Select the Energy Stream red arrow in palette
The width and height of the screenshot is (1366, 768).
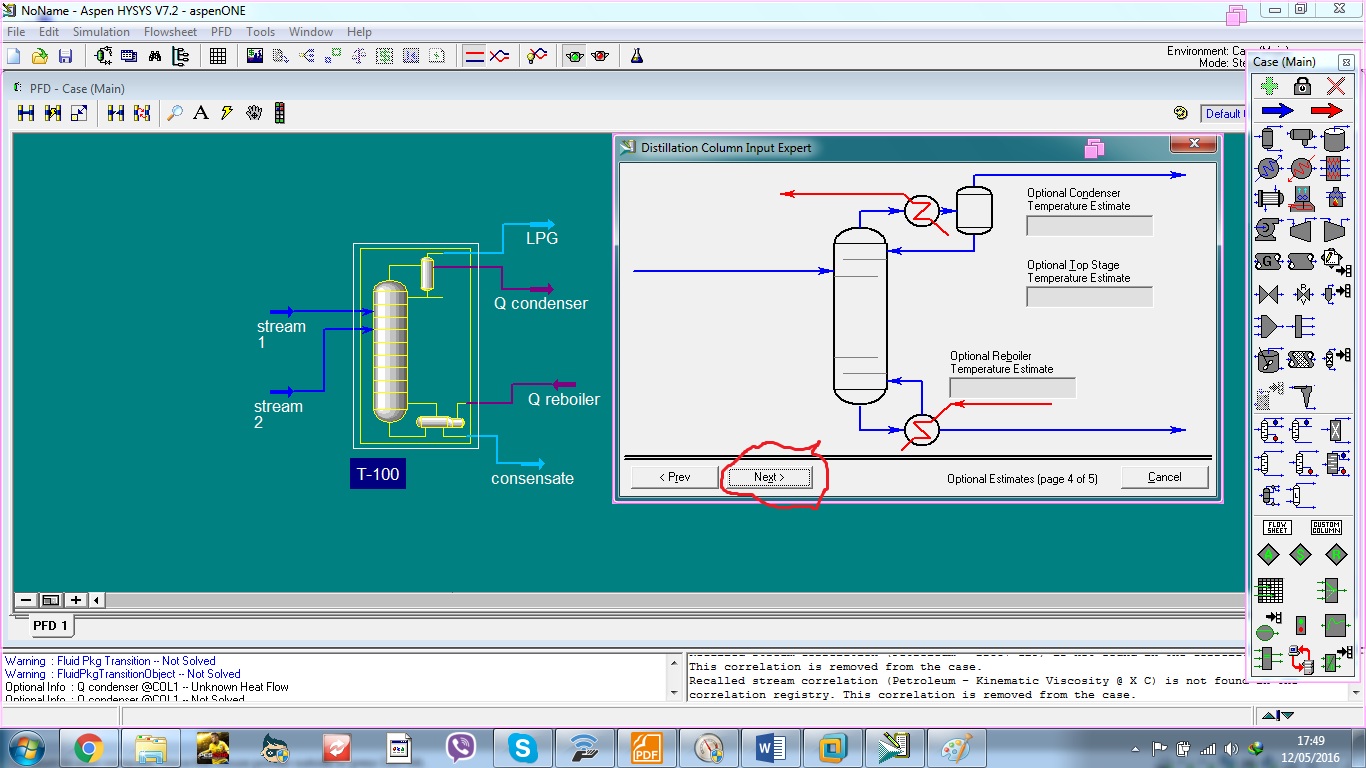1327,110
